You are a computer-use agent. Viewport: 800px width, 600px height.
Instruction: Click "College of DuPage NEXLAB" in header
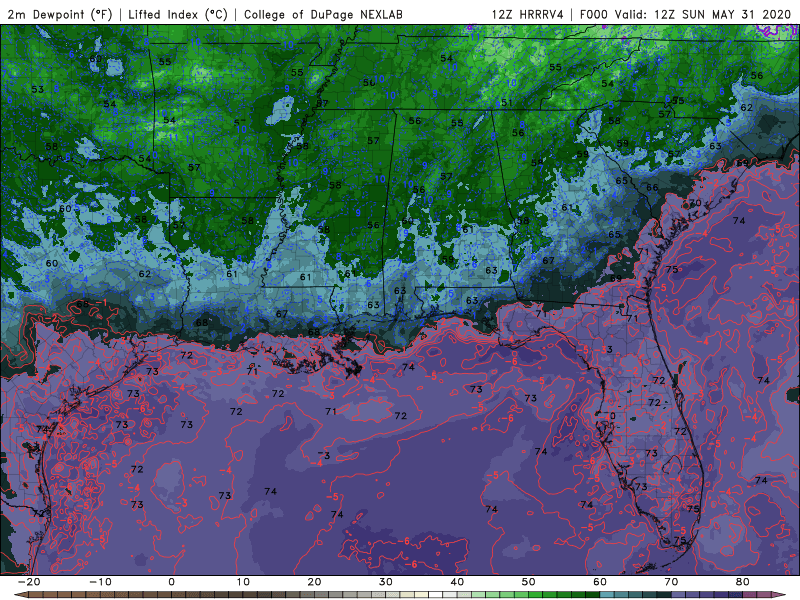(323, 14)
